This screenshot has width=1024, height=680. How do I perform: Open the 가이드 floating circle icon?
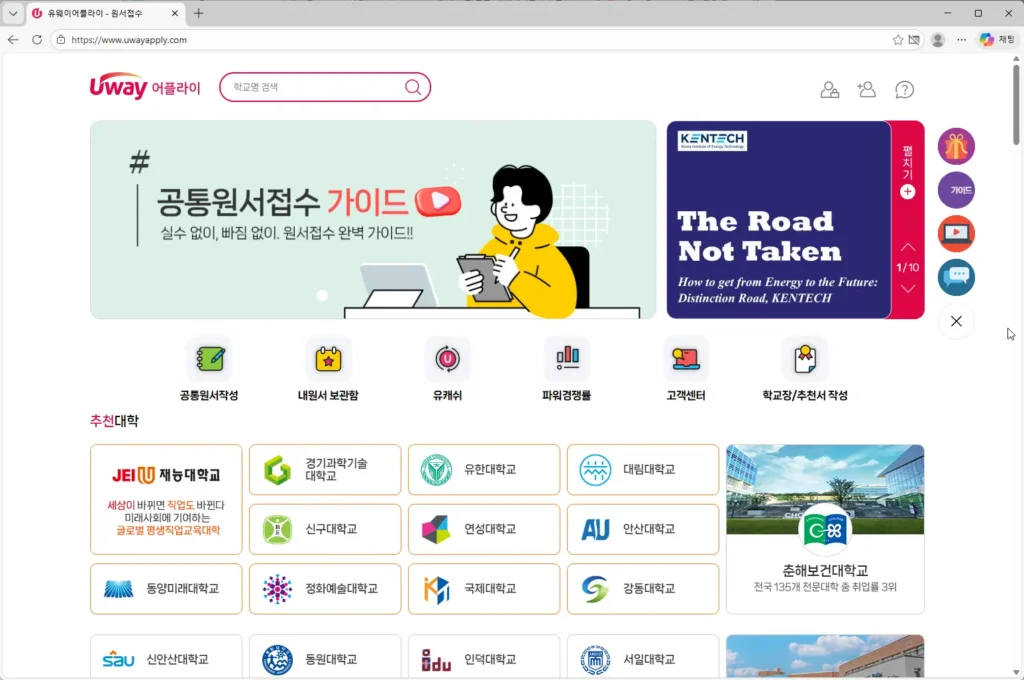956,190
